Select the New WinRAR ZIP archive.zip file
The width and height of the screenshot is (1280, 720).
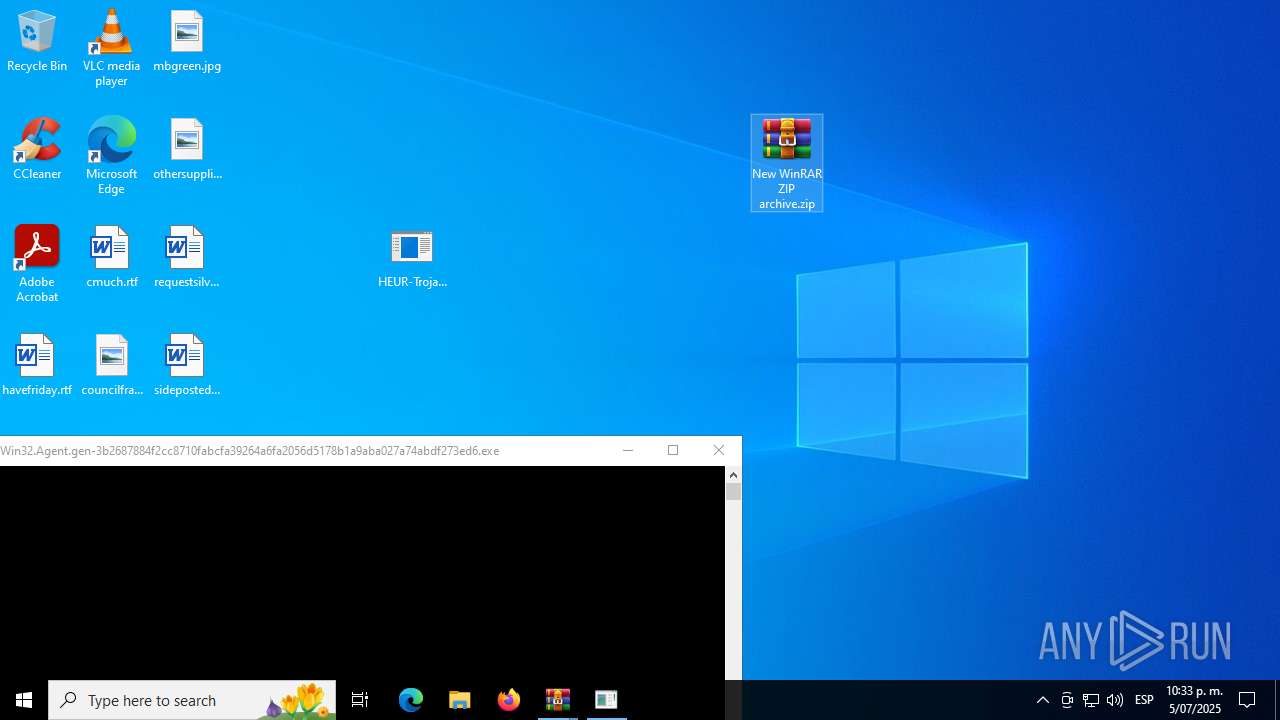787,163
